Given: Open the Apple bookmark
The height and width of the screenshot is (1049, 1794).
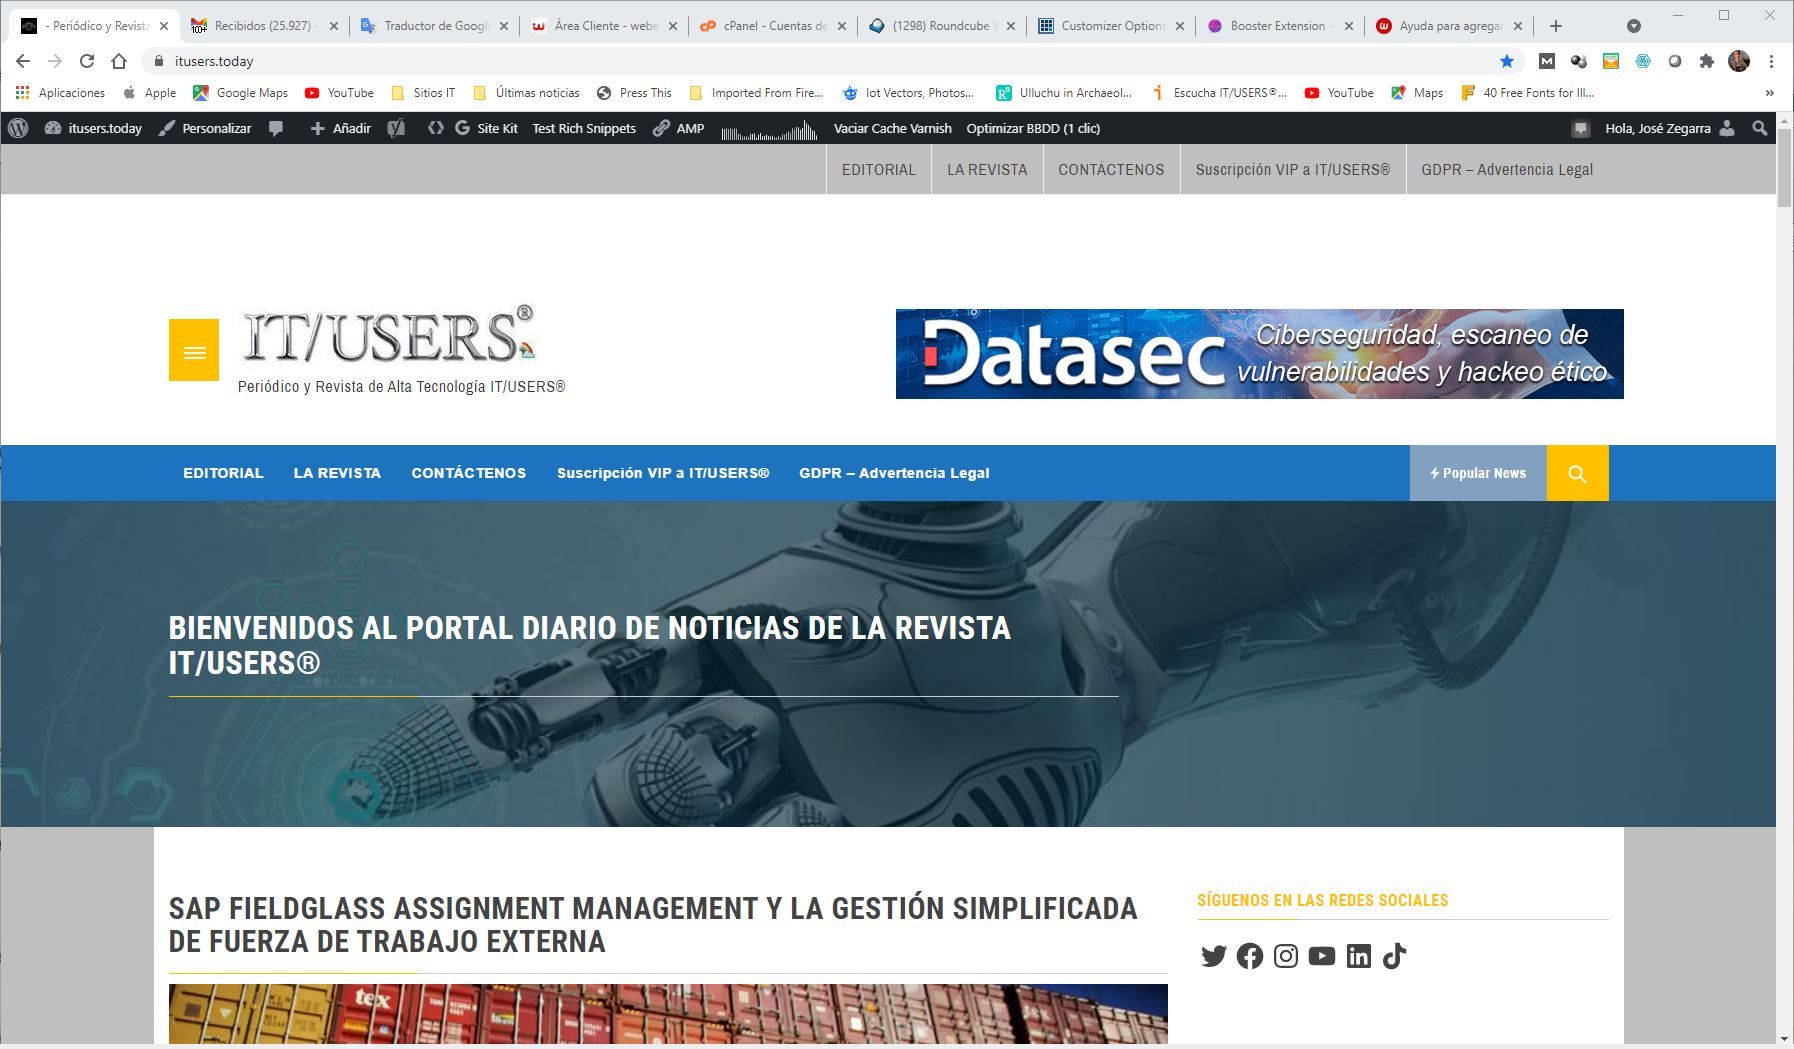Looking at the screenshot, I should [x=150, y=93].
